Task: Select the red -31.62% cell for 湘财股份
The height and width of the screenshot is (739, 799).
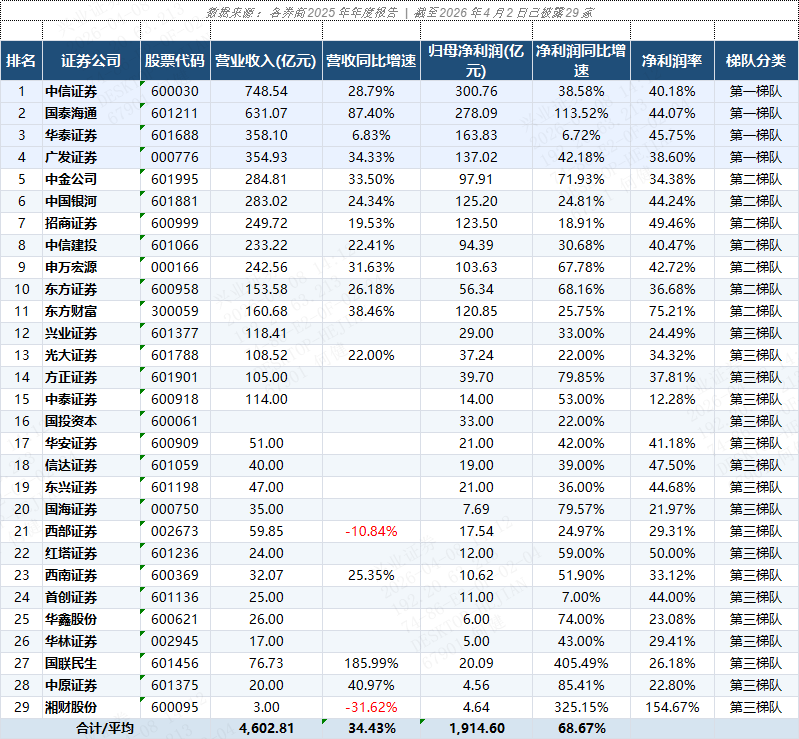Action: (x=370, y=707)
